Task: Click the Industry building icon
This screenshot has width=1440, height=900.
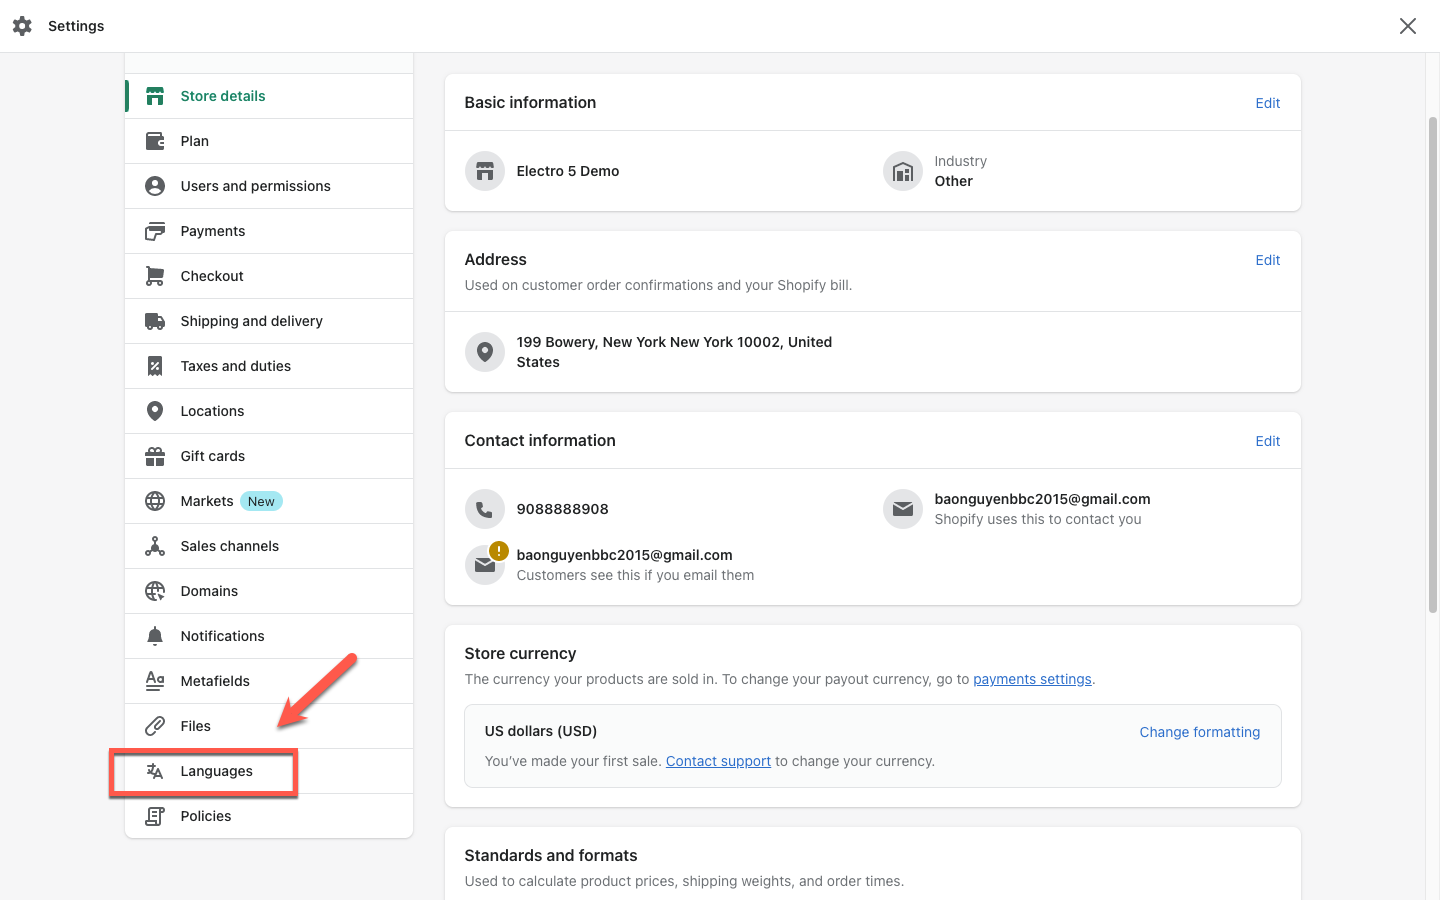Action: [903, 171]
